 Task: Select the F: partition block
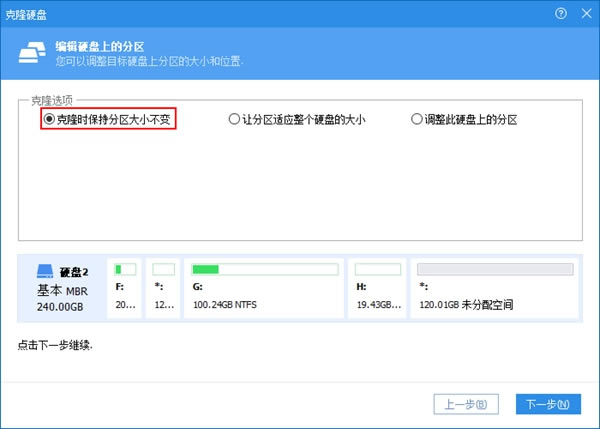click(124, 288)
